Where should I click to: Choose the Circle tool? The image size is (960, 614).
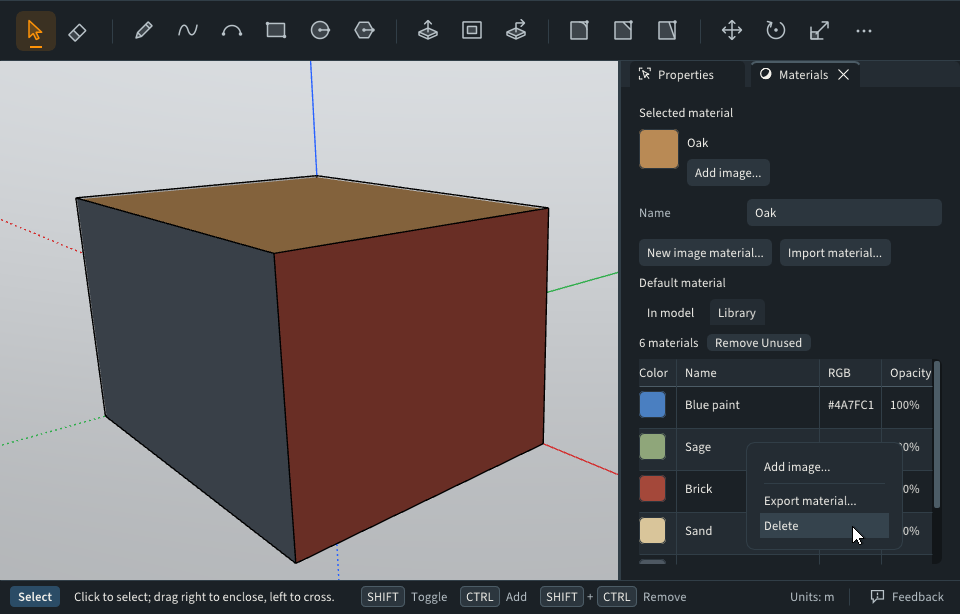pyautogui.click(x=320, y=31)
